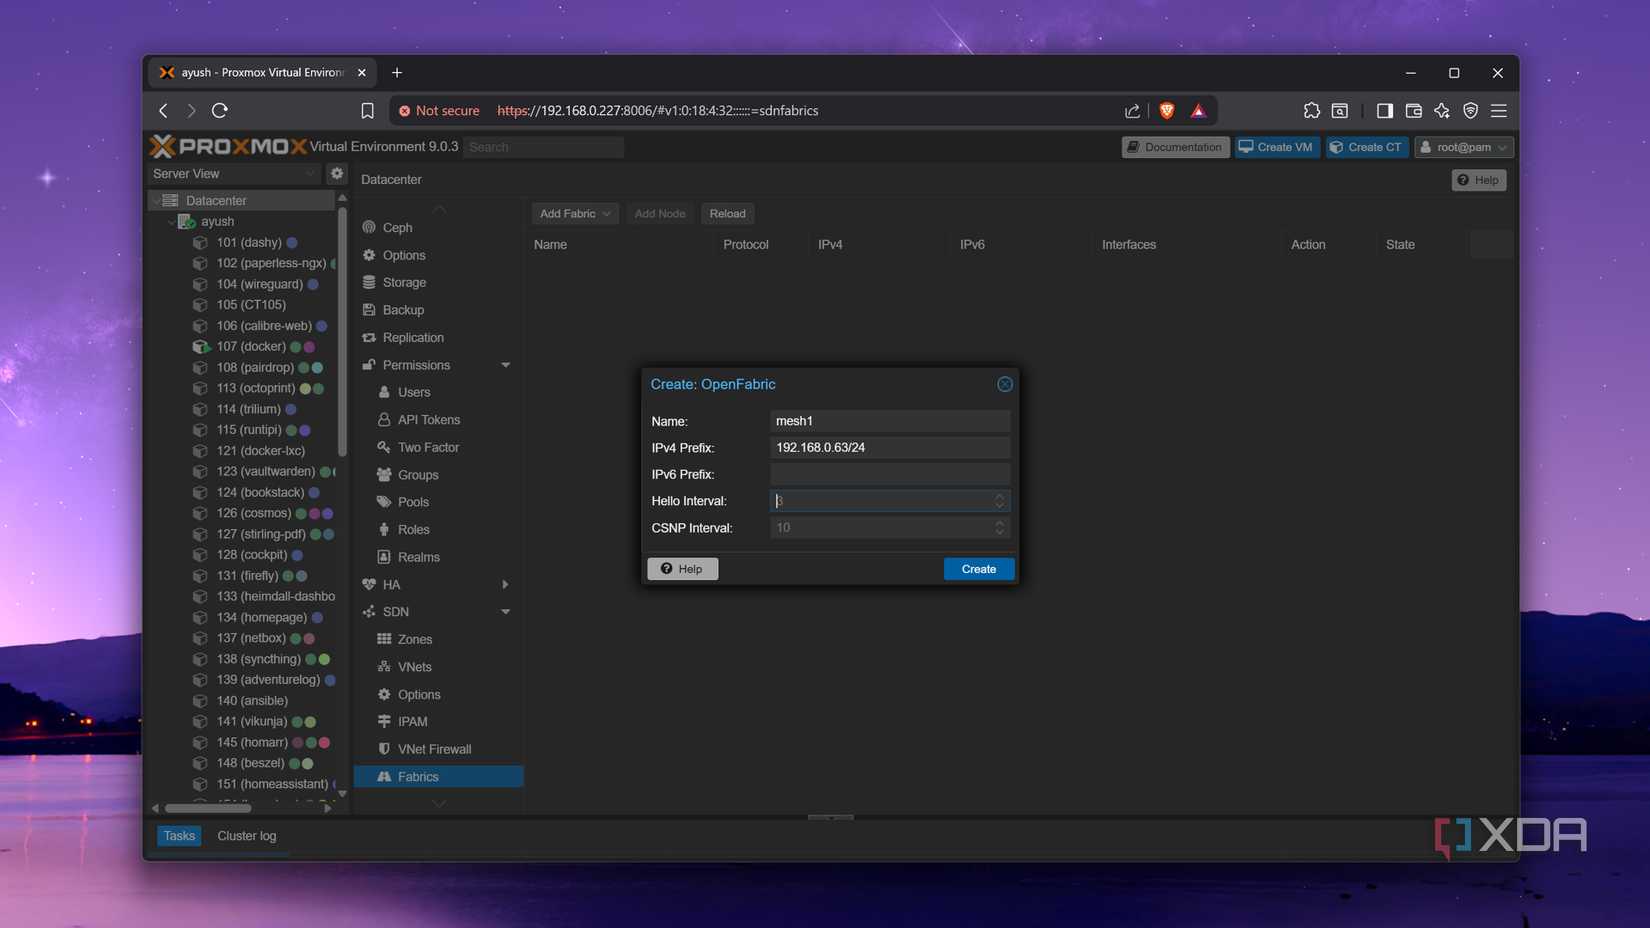The width and height of the screenshot is (1650, 928).
Task: Click the browser extensions icon
Action: 1312,111
